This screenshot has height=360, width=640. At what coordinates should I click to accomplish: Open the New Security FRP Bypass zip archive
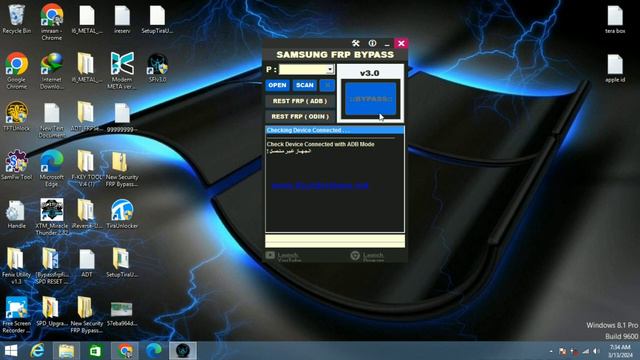(122, 168)
